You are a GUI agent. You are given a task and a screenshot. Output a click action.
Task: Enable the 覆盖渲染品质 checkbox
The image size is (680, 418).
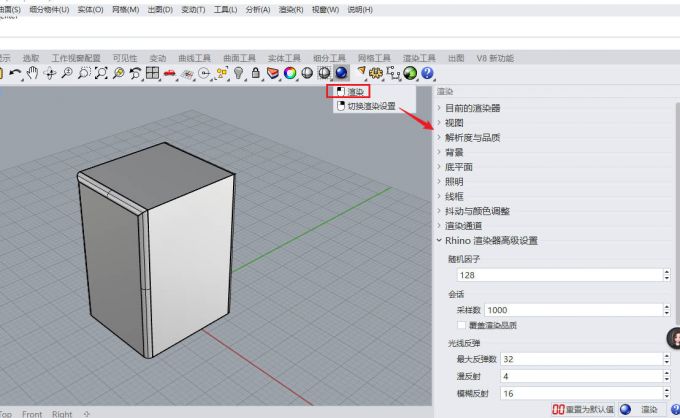461,325
